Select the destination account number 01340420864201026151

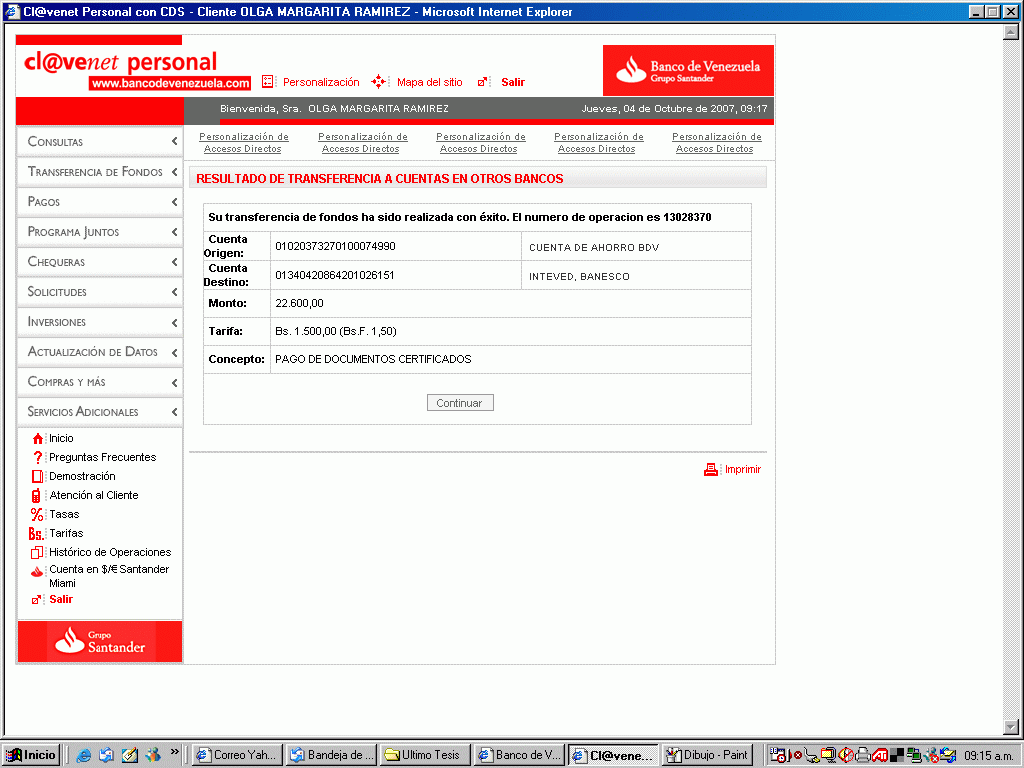click(334, 275)
